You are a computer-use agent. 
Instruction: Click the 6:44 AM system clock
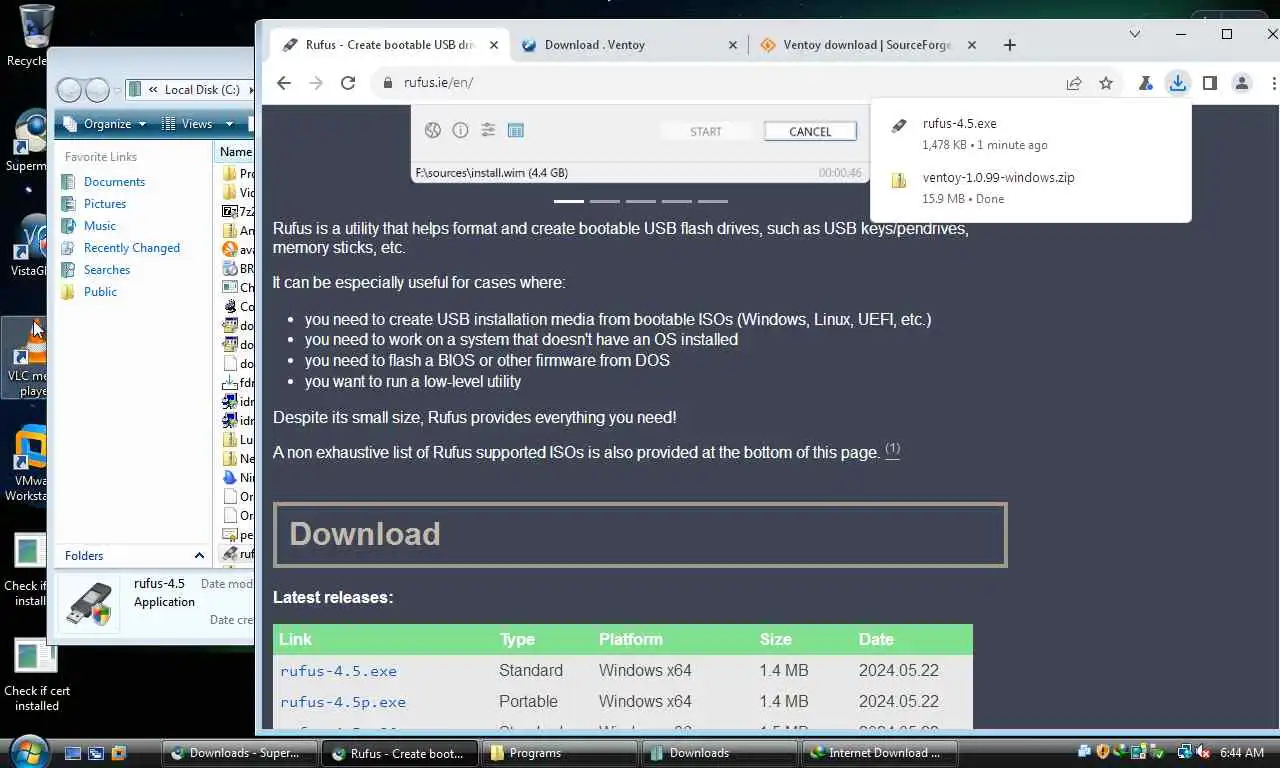pyautogui.click(x=1242, y=752)
